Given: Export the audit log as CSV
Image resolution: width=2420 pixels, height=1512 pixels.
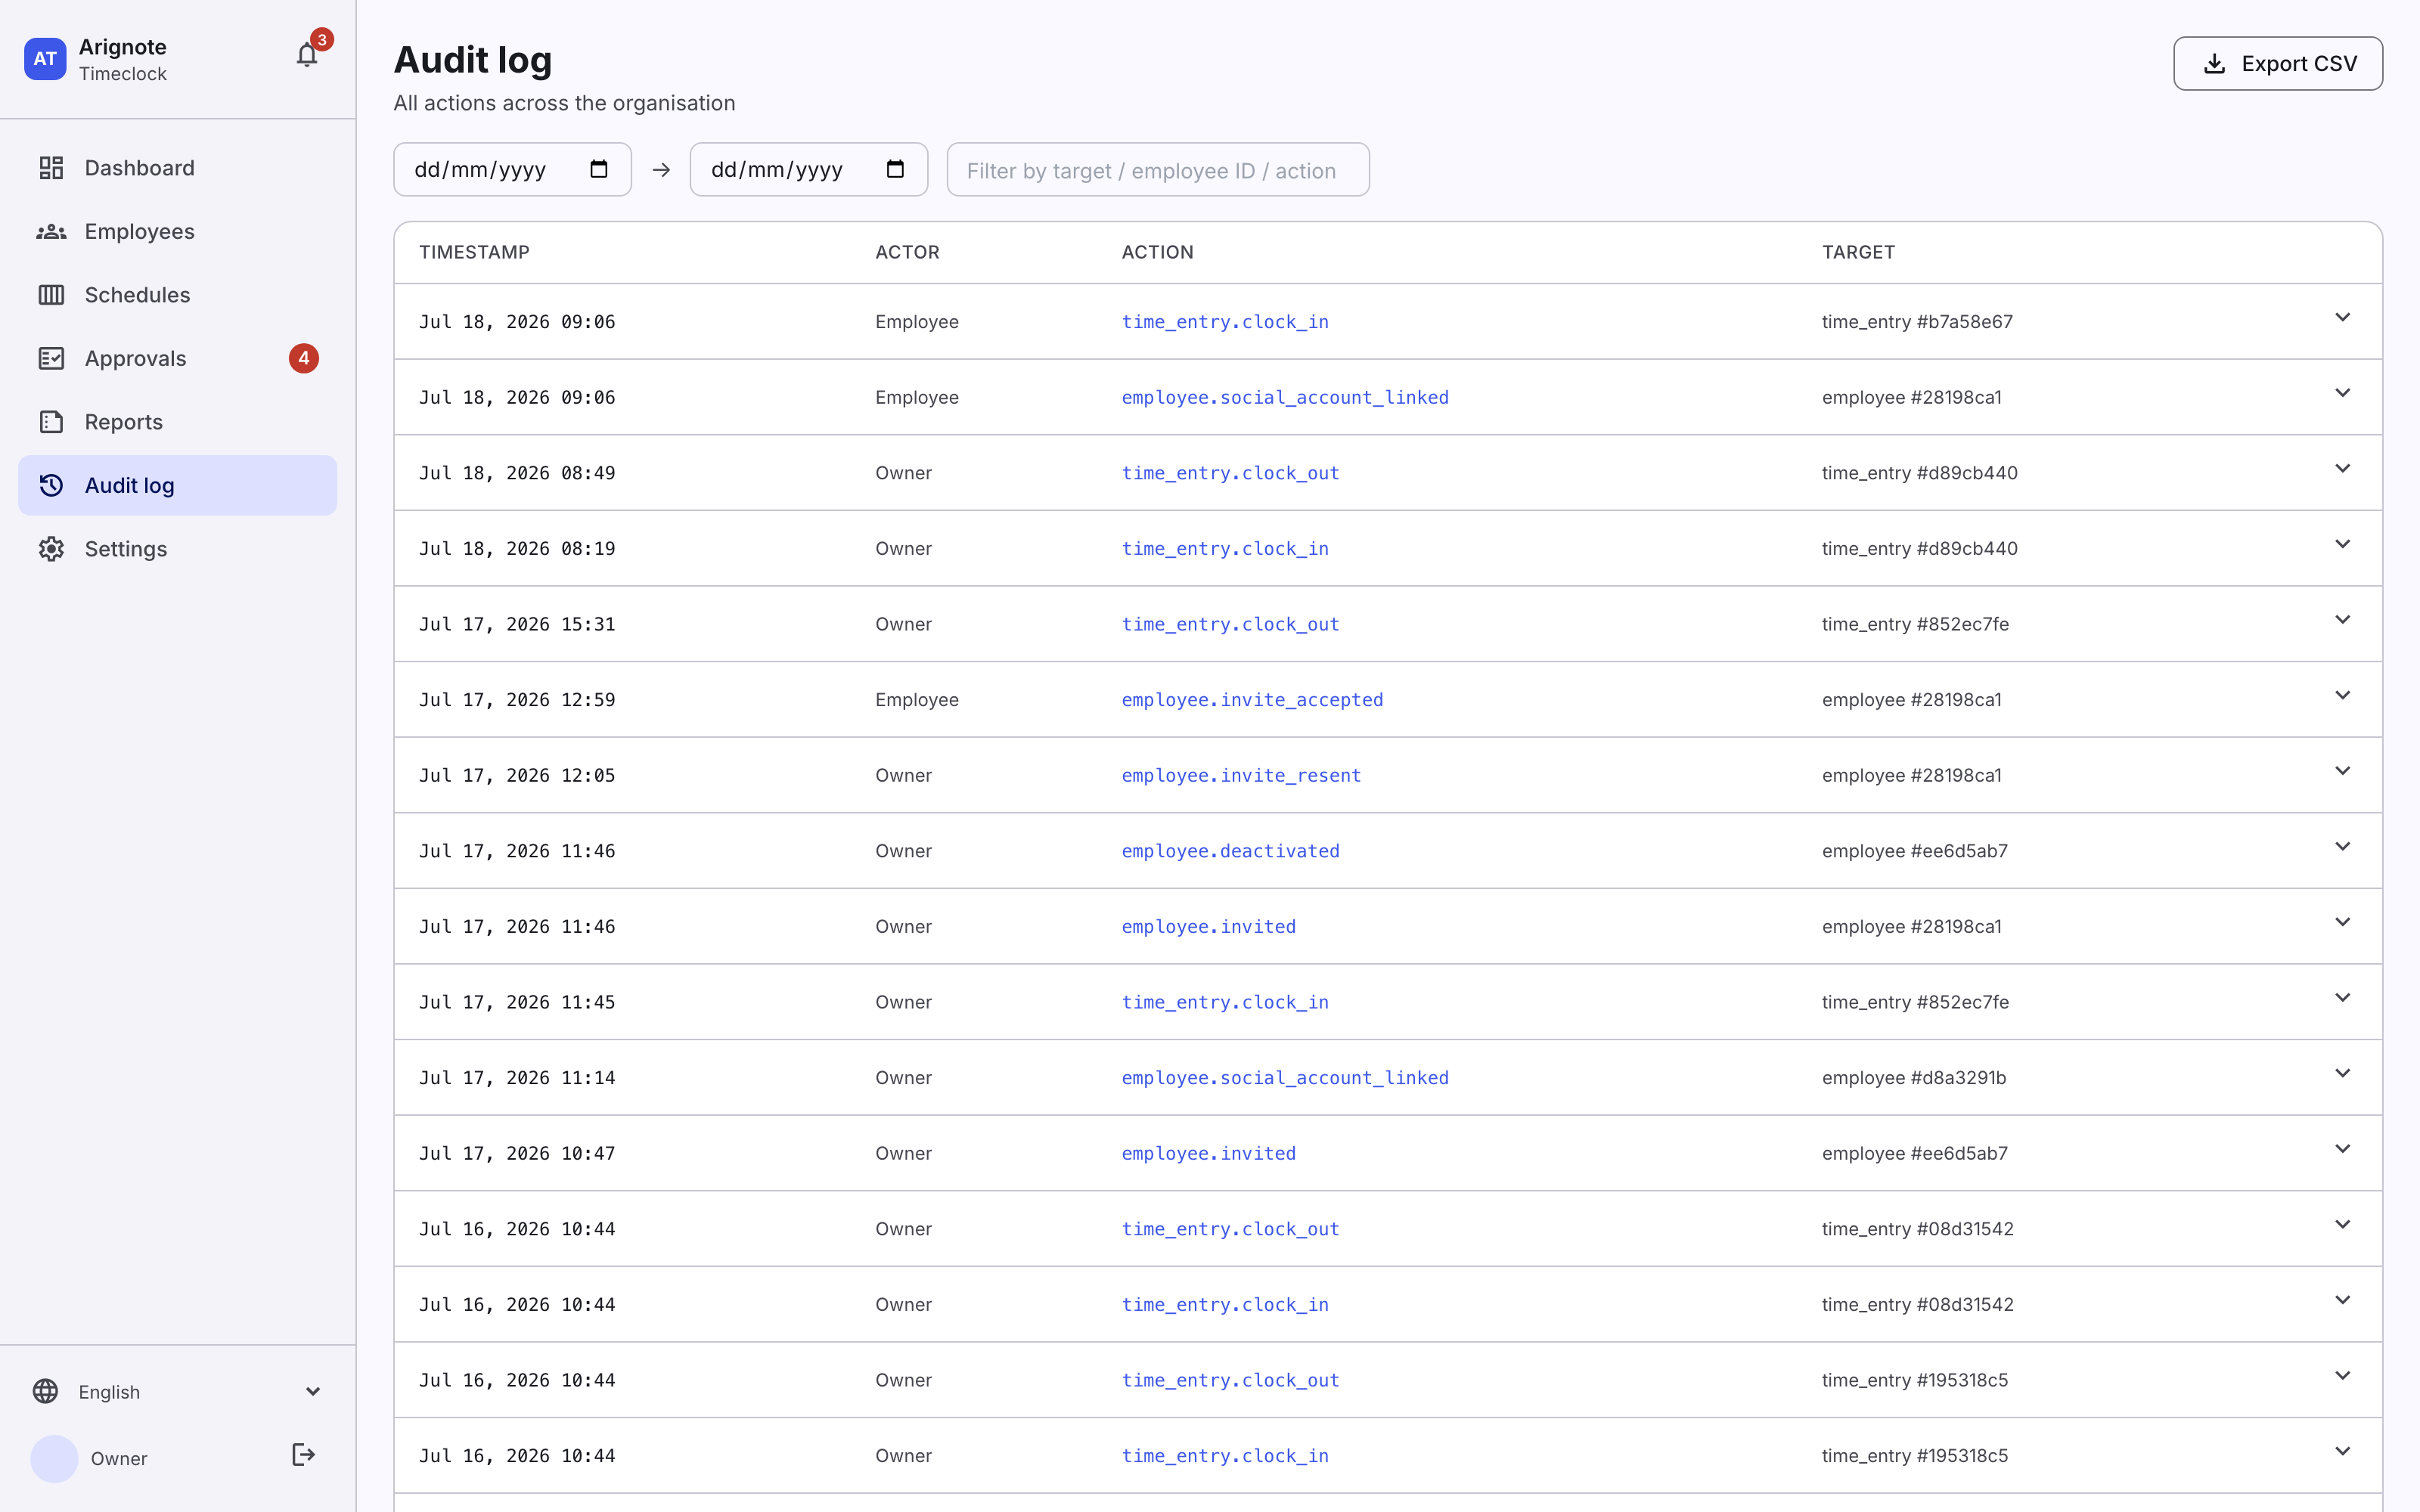Looking at the screenshot, I should [2277, 64].
